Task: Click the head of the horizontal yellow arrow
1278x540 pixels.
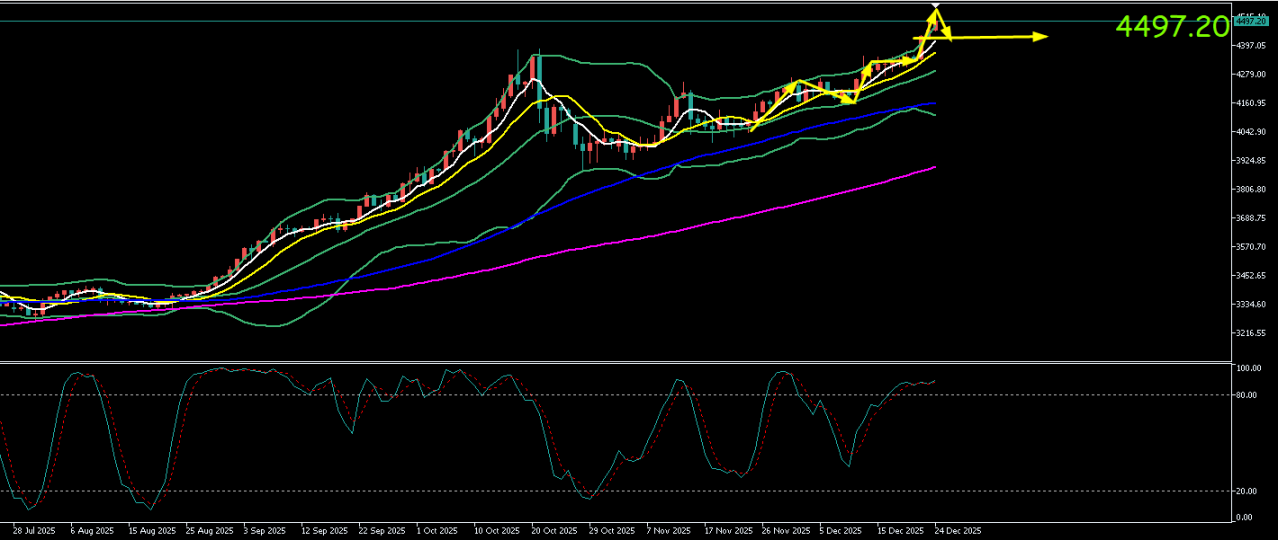Action: click(x=1042, y=37)
